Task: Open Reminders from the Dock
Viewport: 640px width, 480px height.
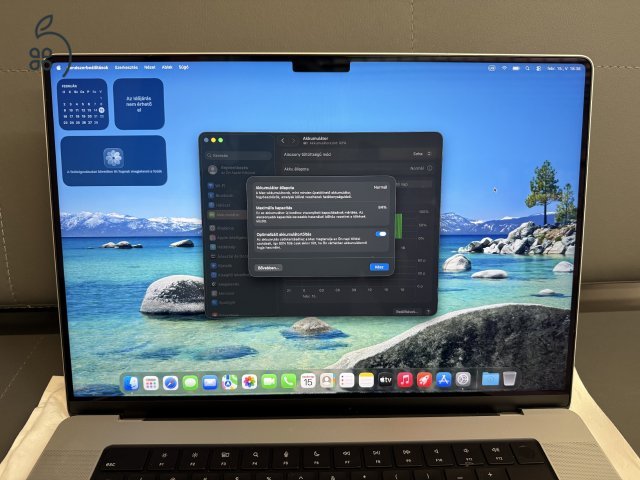Action: [347, 381]
